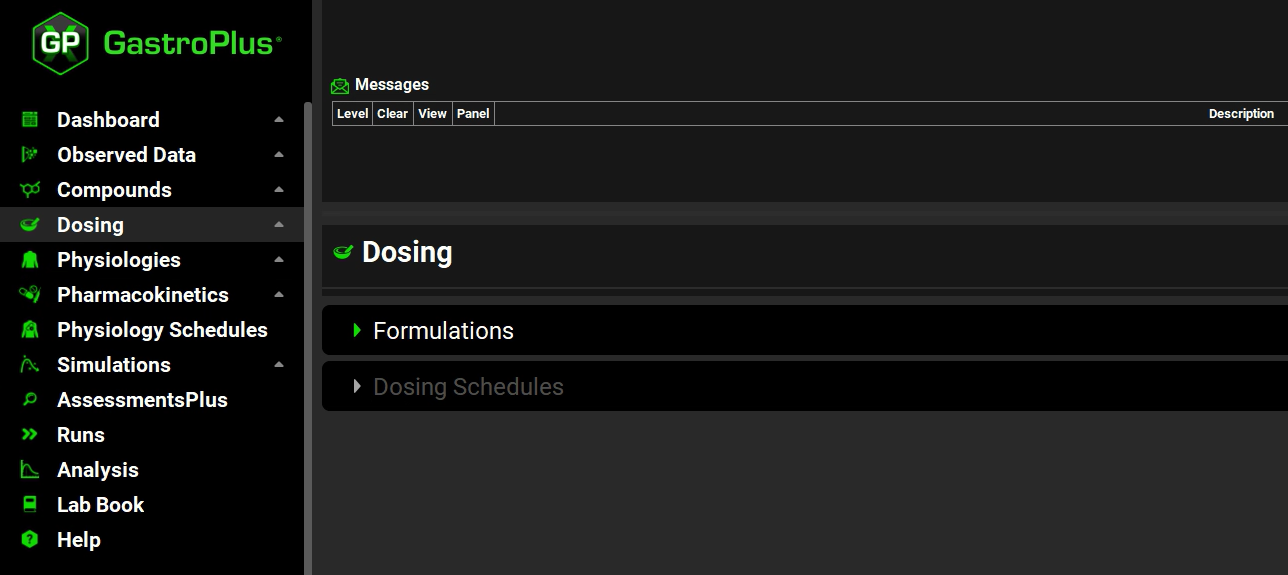Click the Compounds molecule icon
The image size is (1288, 575).
tap(30, 190)
